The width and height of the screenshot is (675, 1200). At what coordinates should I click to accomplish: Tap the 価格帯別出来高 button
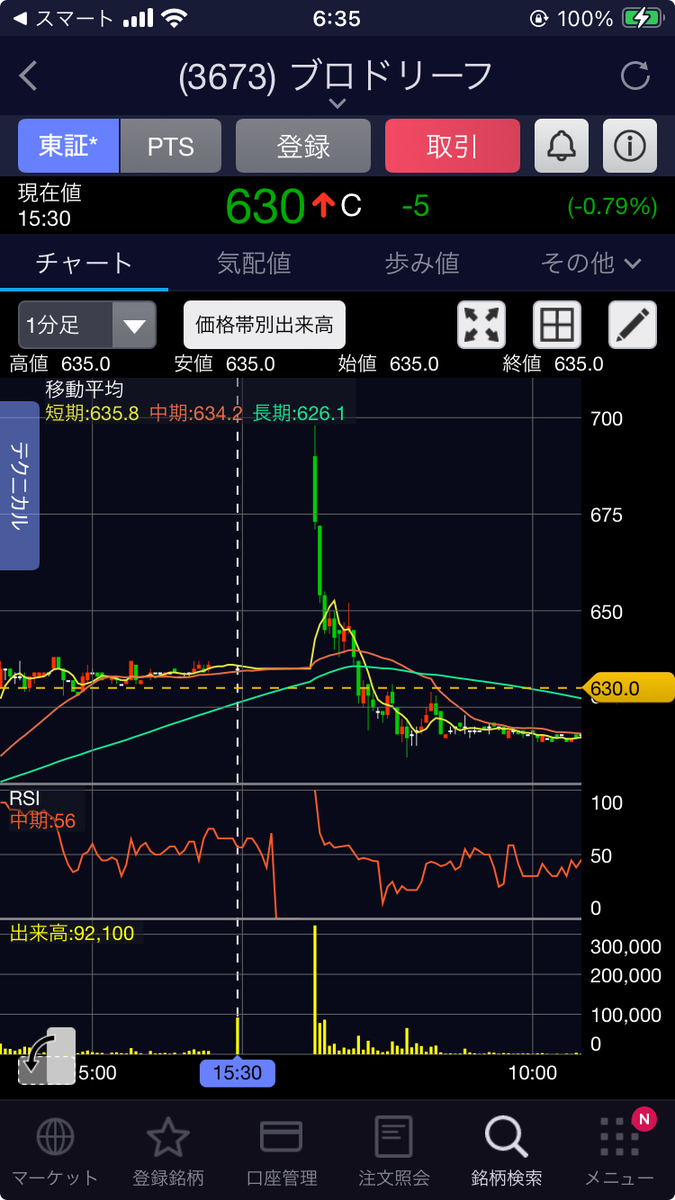[x=264, y=325]
